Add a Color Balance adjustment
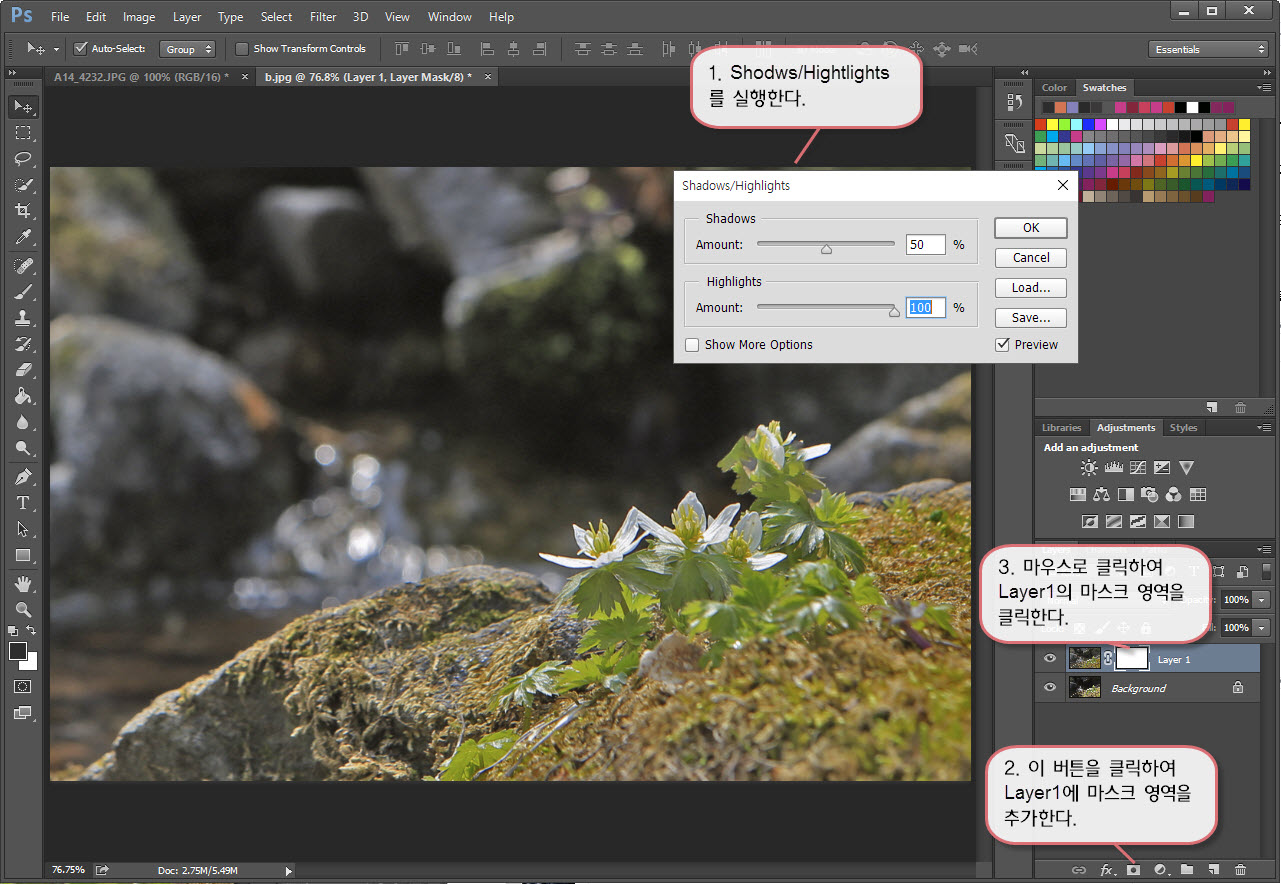Viewport: 1281px width, 884px height. [x=1102, y=494]
